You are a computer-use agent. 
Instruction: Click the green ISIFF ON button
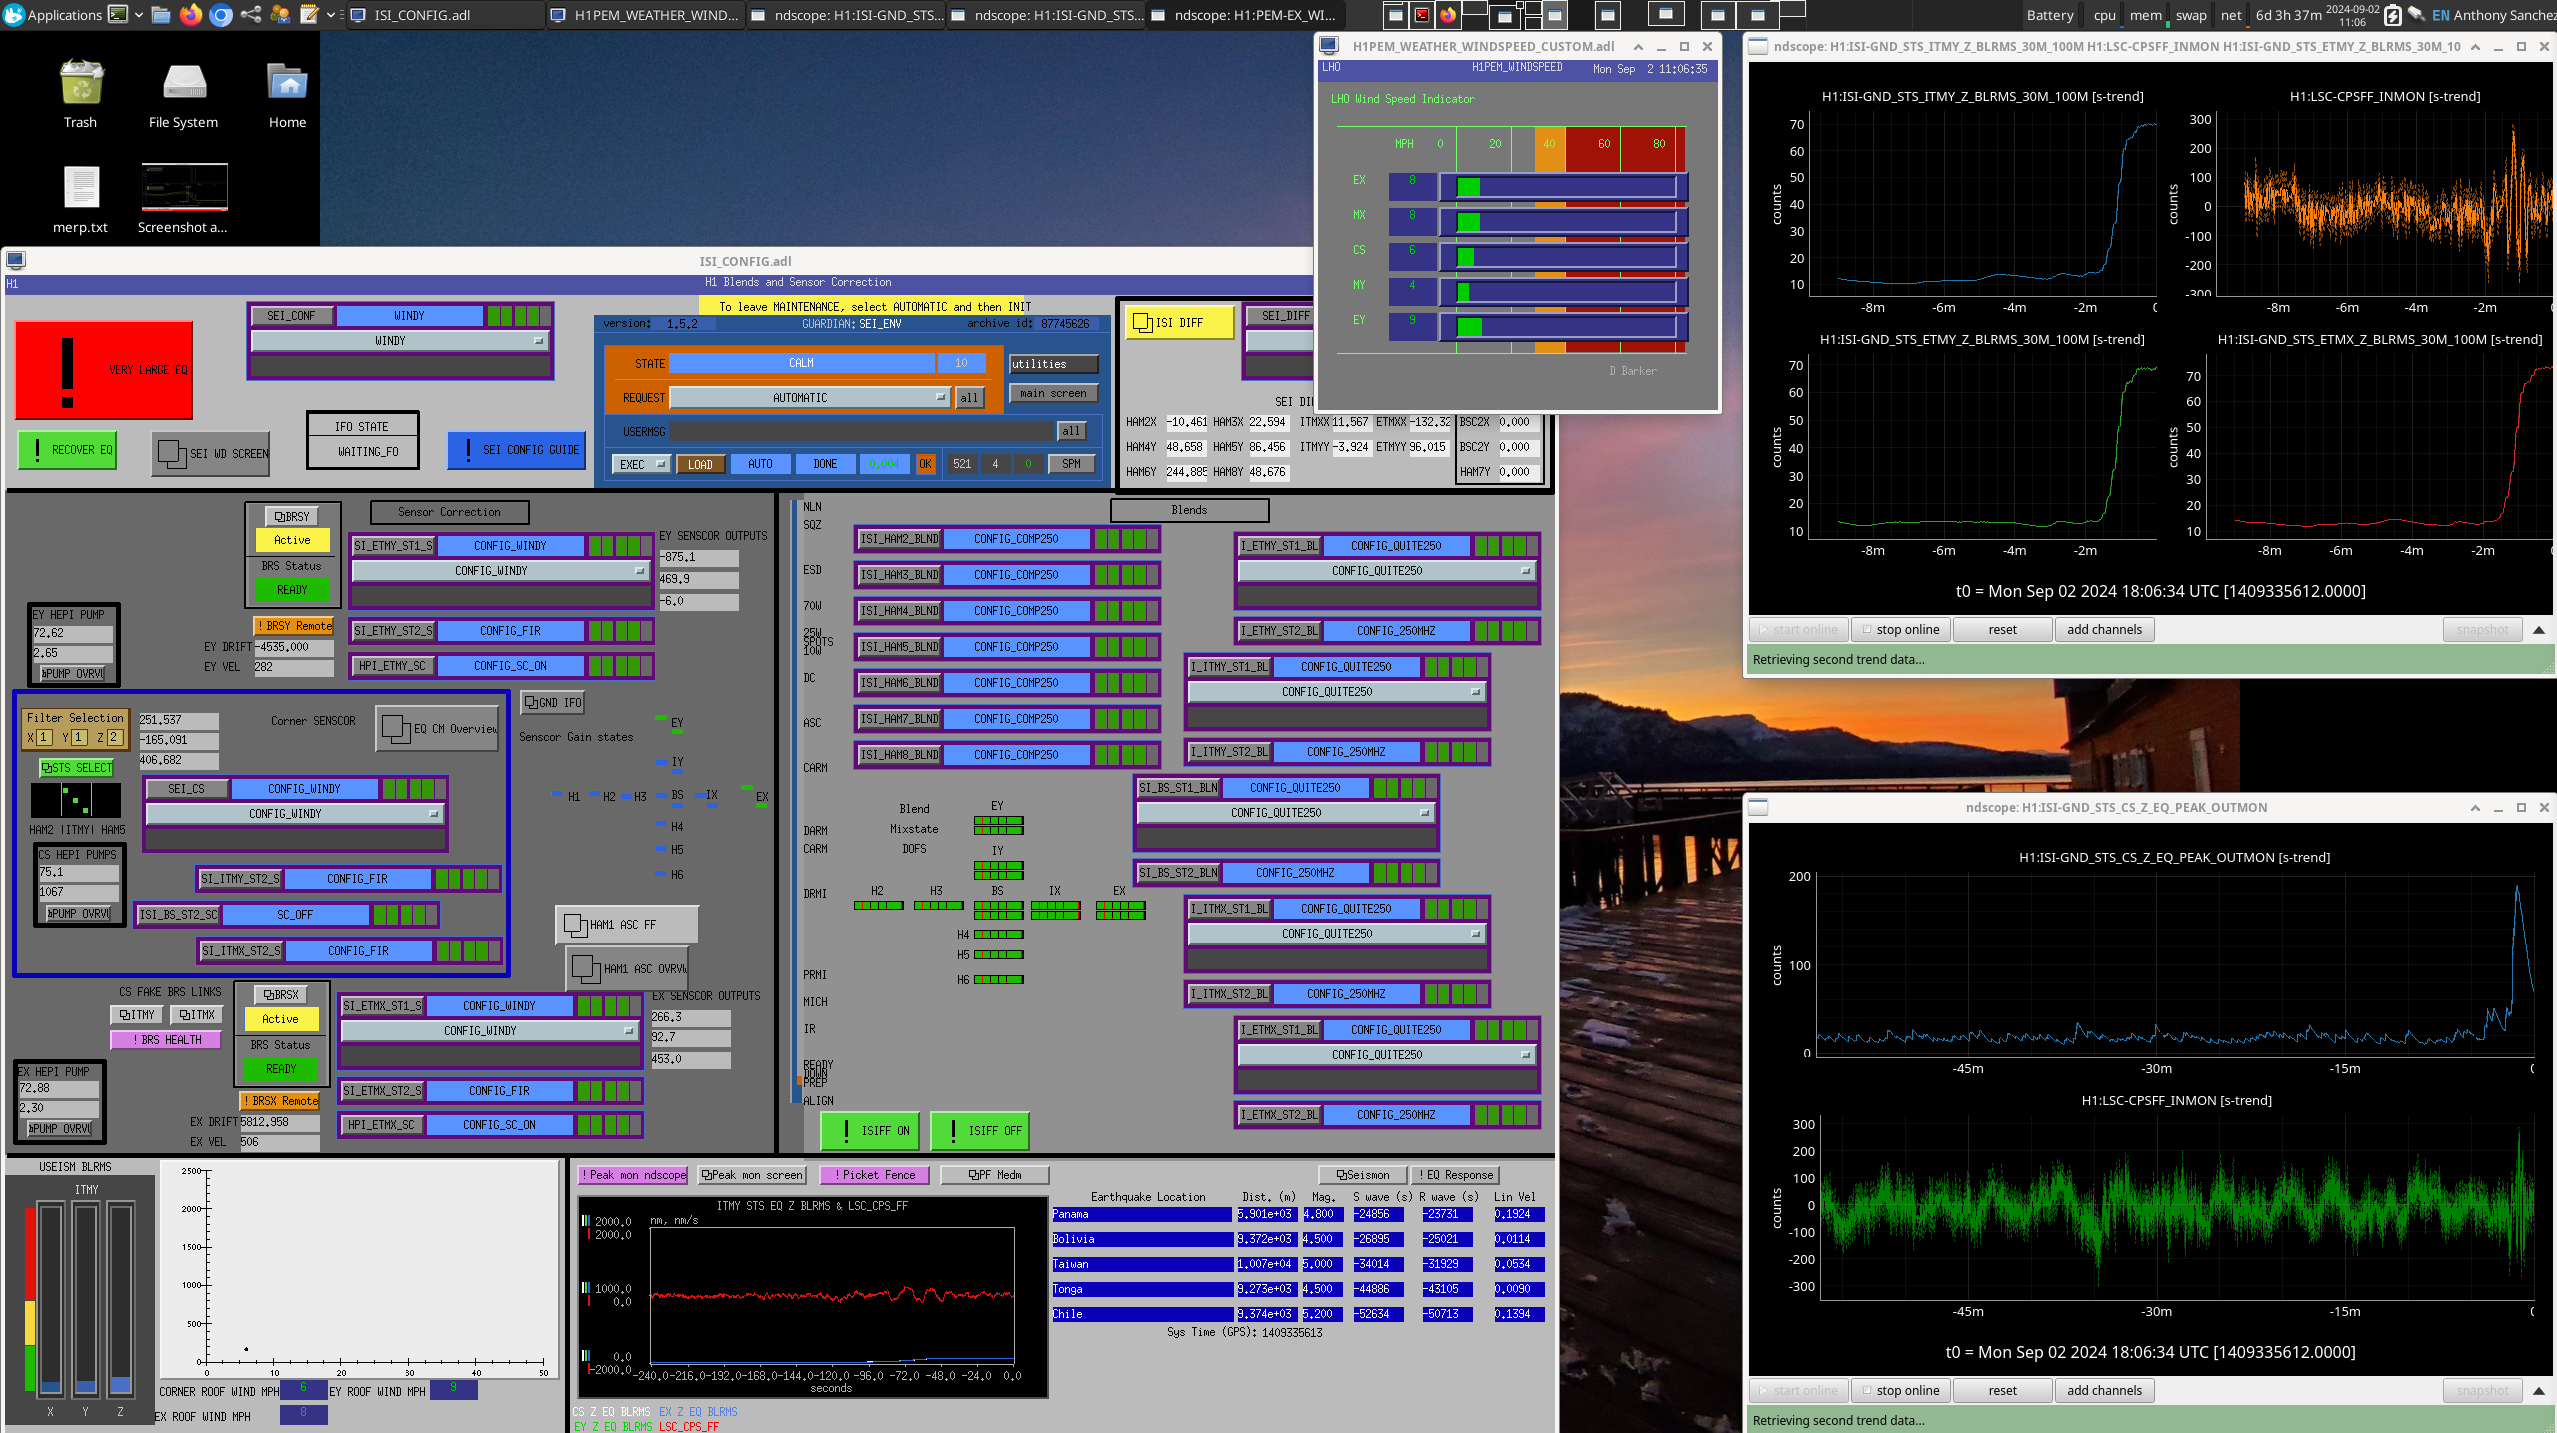pos(870,1131)
